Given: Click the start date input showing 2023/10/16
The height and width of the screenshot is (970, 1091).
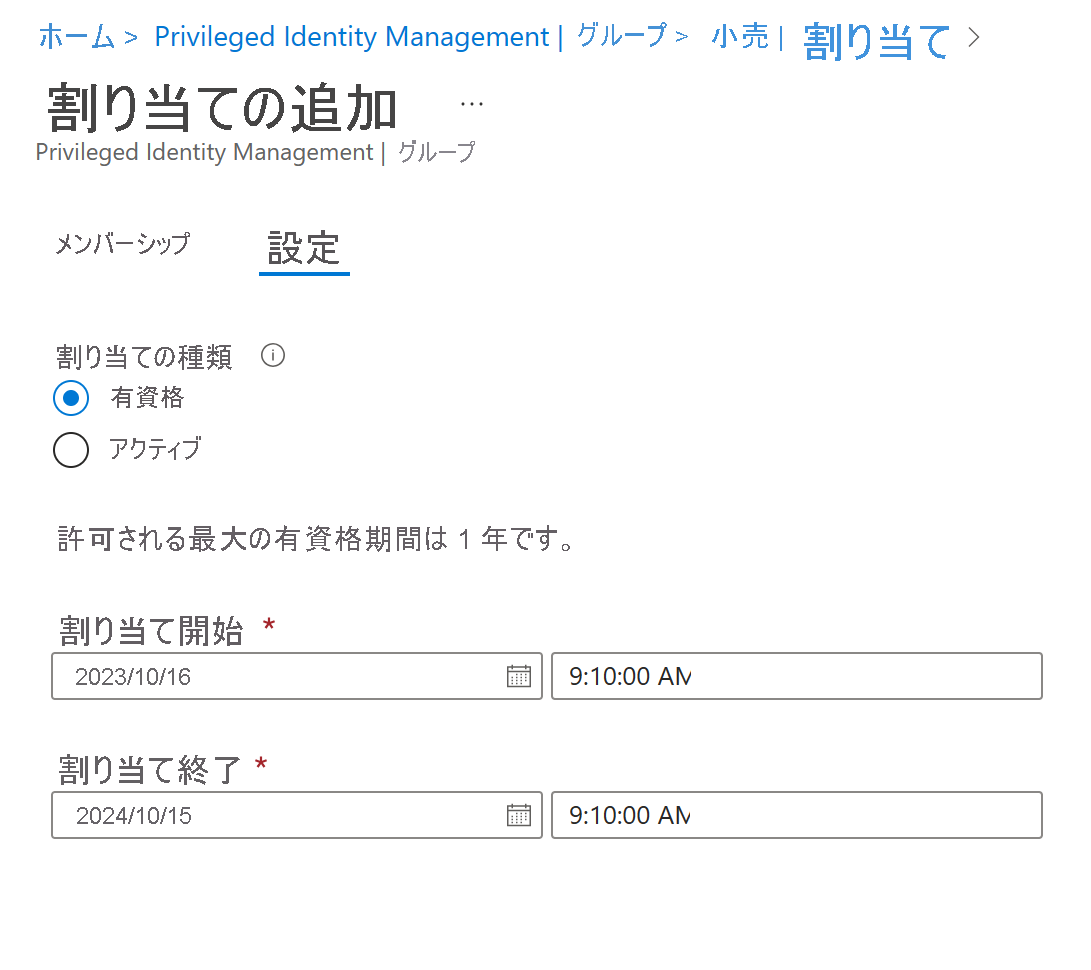Looking at the screenshot, I should click(x=280, y=676).
